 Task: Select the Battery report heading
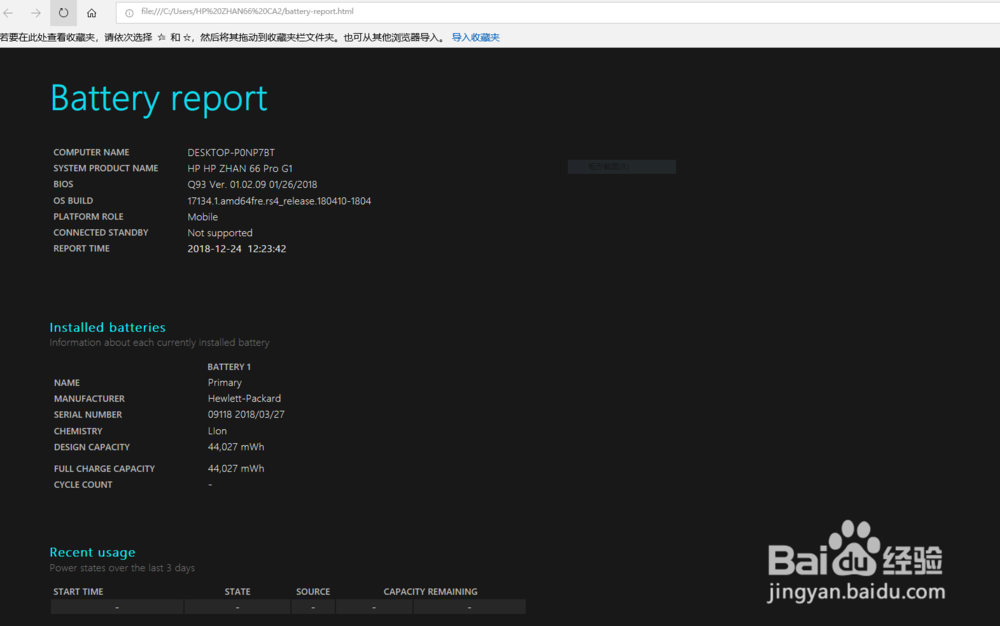coord(159,99)
